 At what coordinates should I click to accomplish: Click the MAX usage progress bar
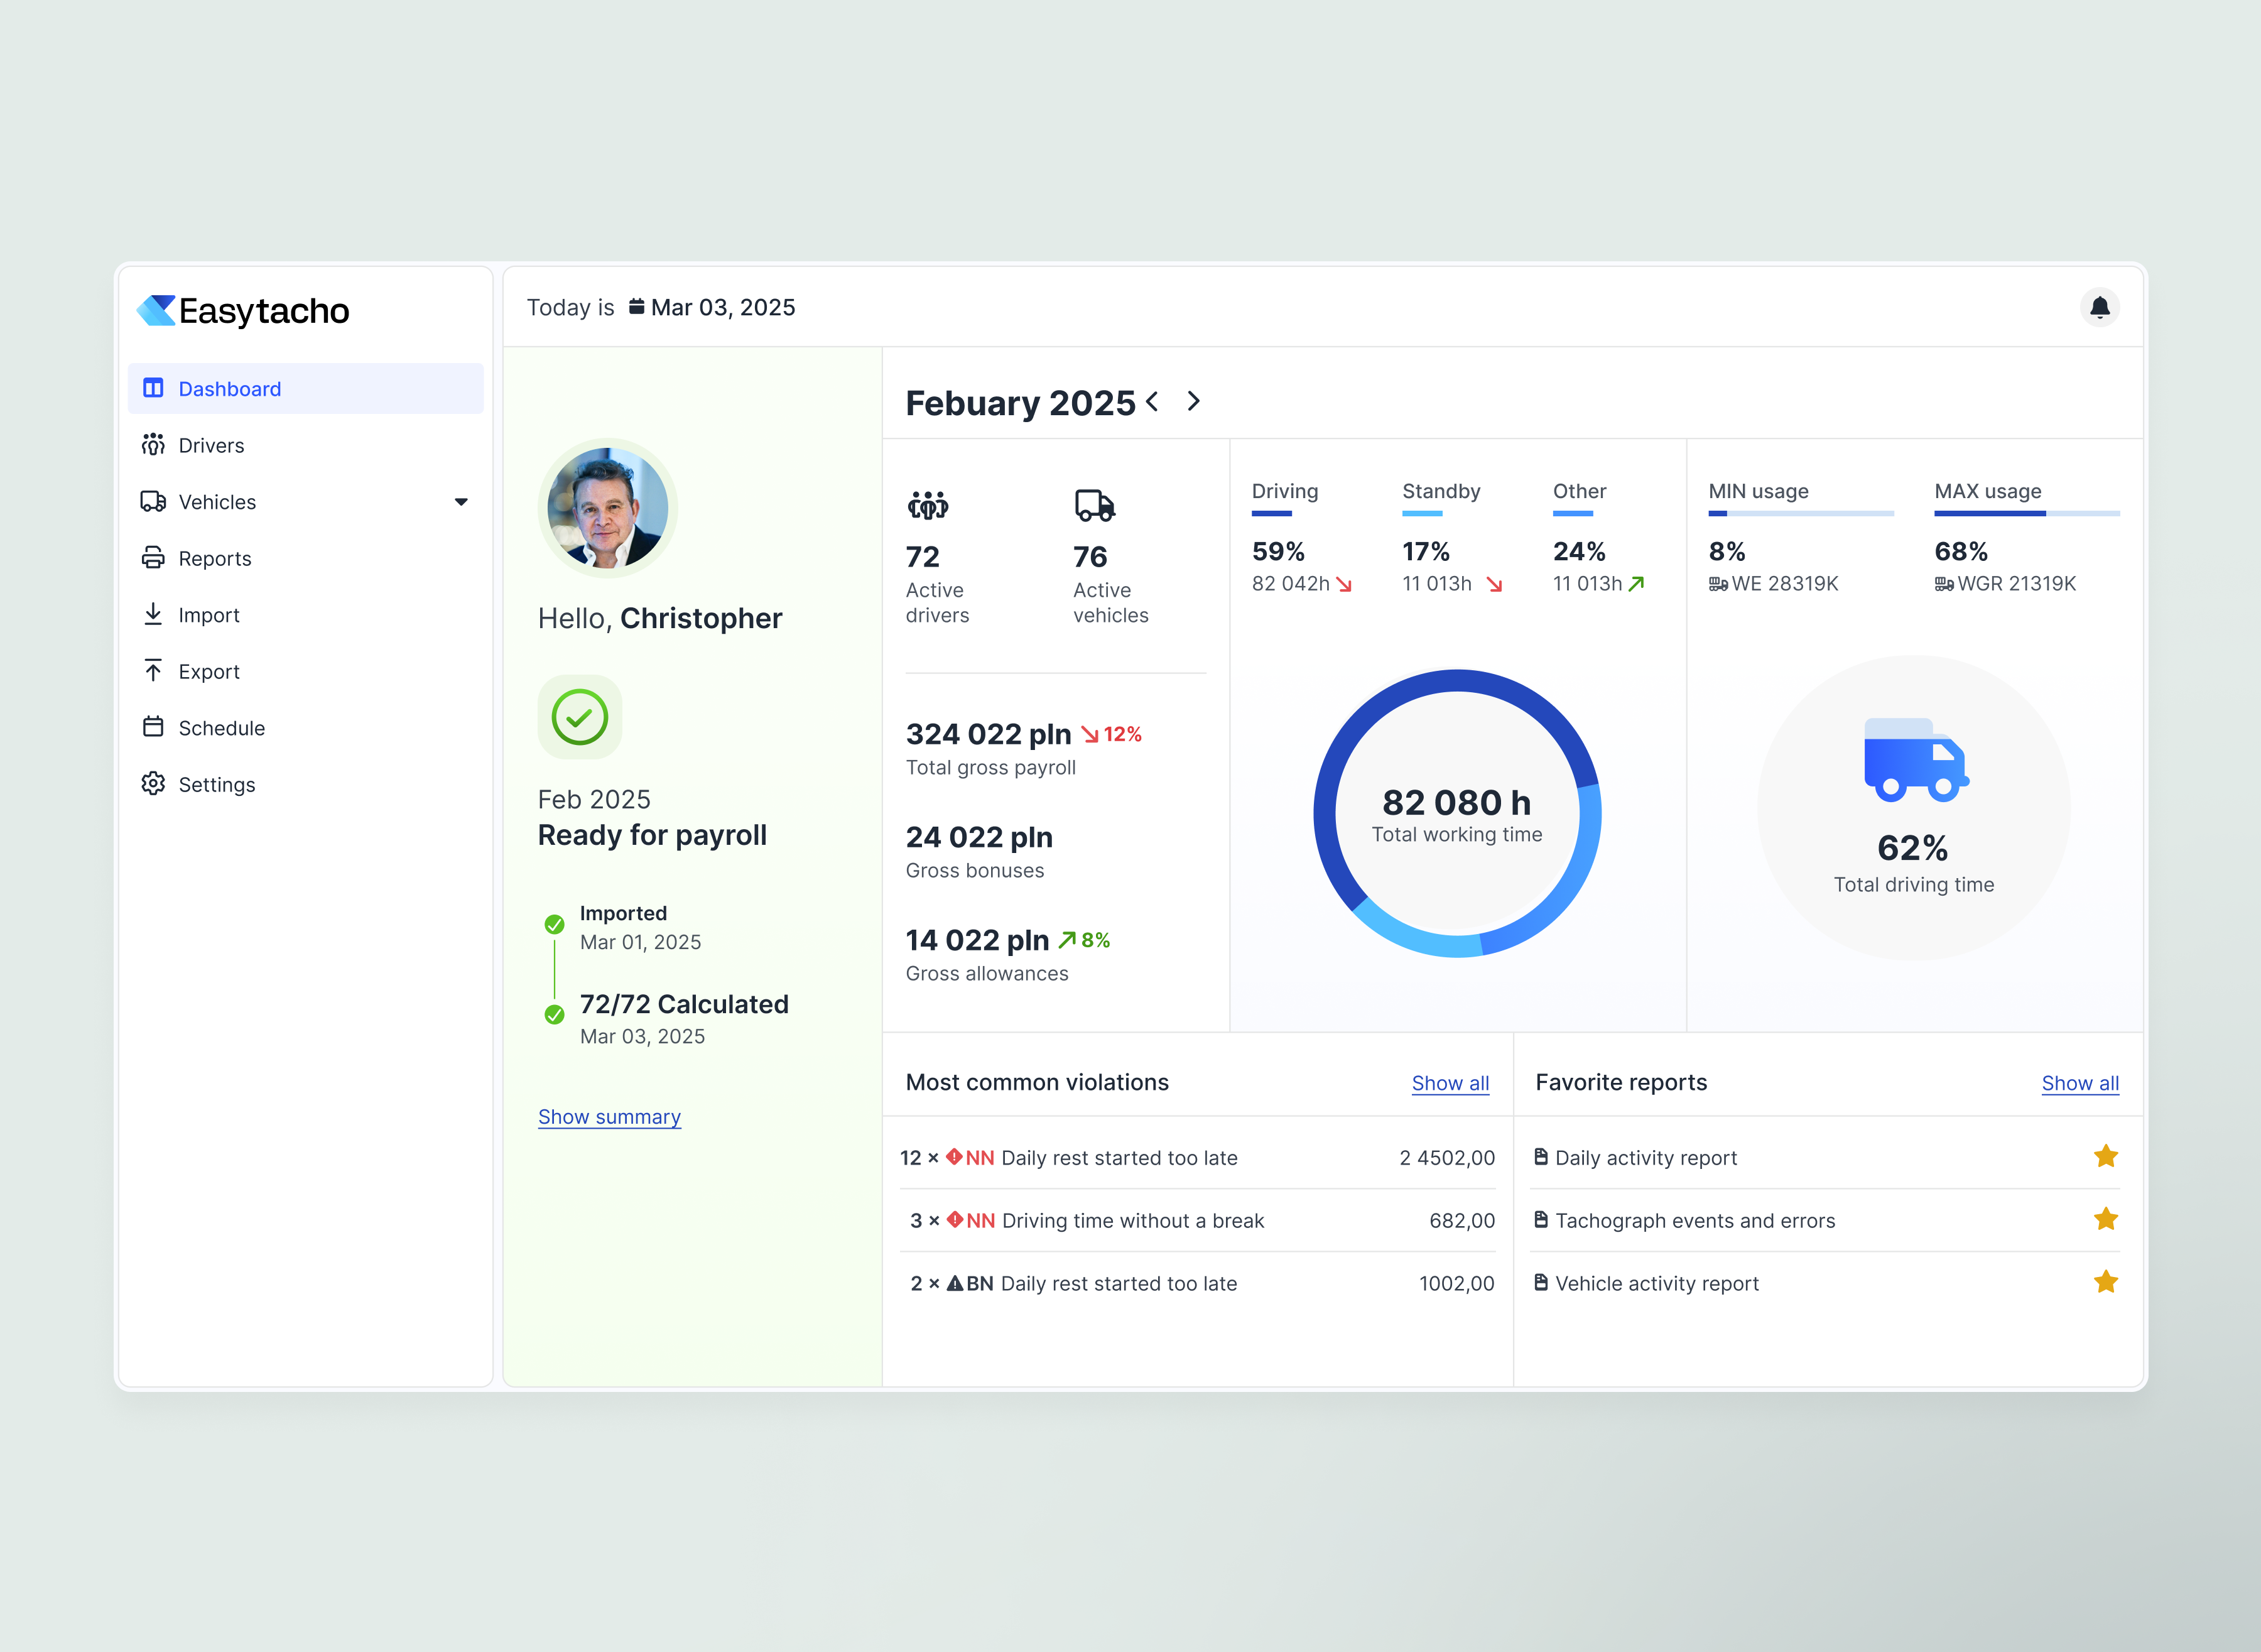pyautogui.click(x=2027, y=513)
